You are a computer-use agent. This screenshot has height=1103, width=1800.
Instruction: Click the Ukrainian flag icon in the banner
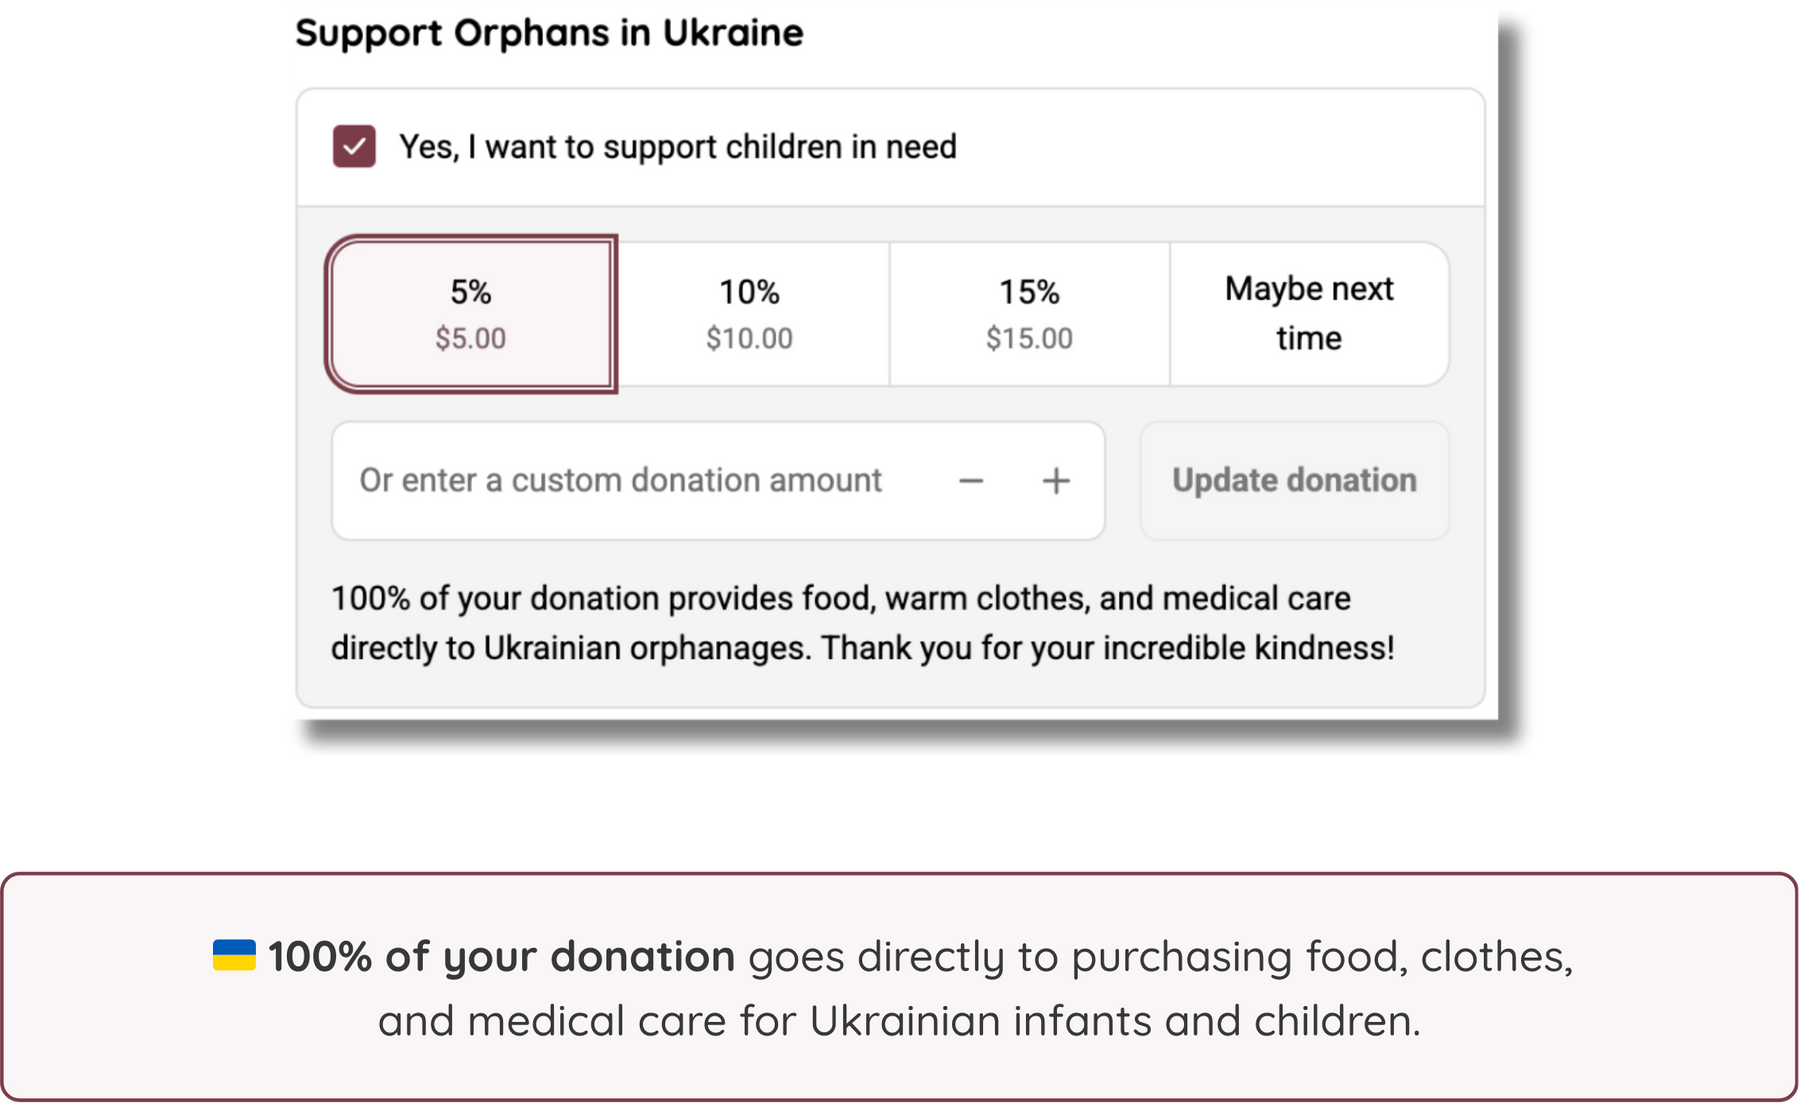pos(234,956)
